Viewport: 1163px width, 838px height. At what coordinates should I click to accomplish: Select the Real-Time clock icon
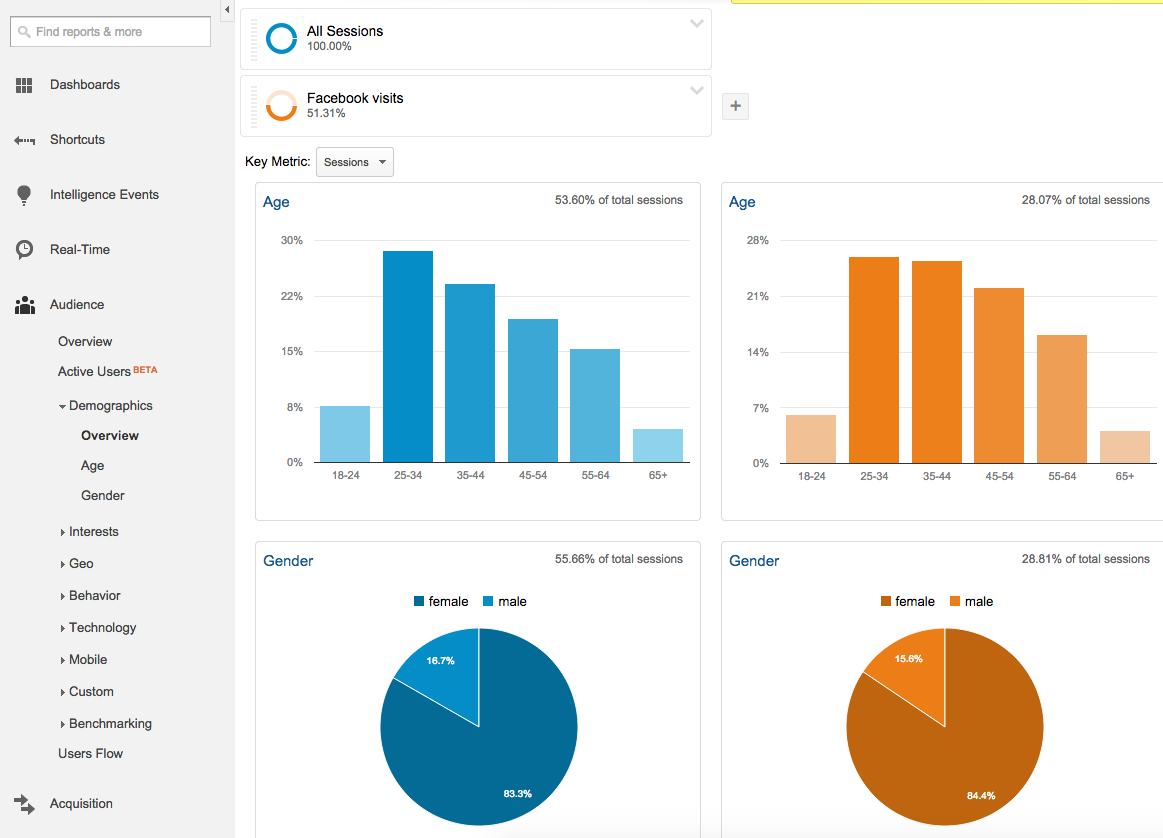pyautogui.click(x=23, y=249)
